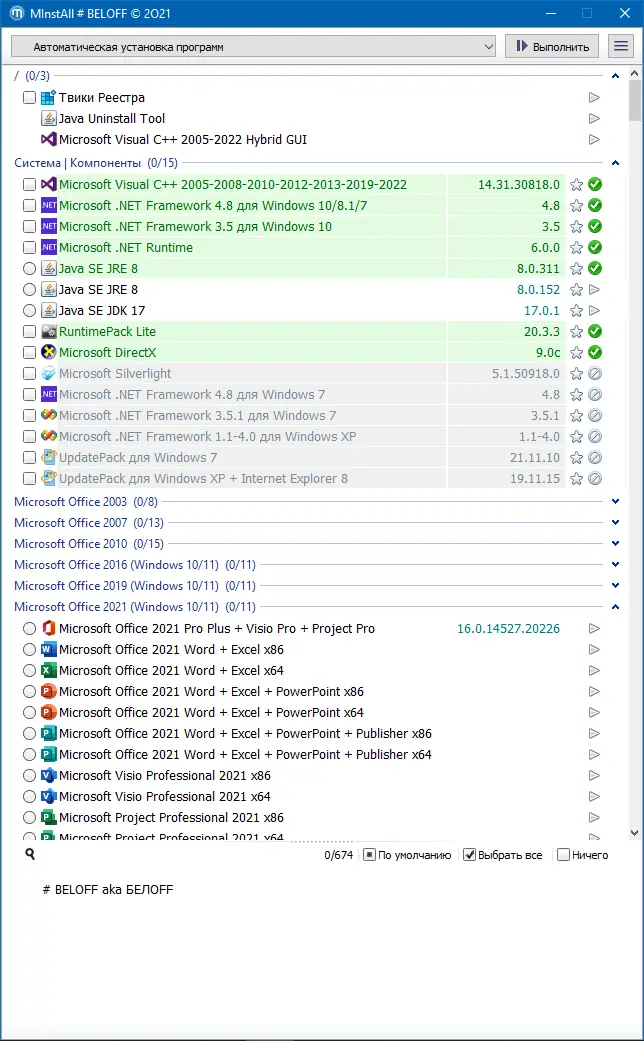Click the arrow next to Visual C++ Hybrid GUI
644x1041 pixels.
click(x=594, y=139)
